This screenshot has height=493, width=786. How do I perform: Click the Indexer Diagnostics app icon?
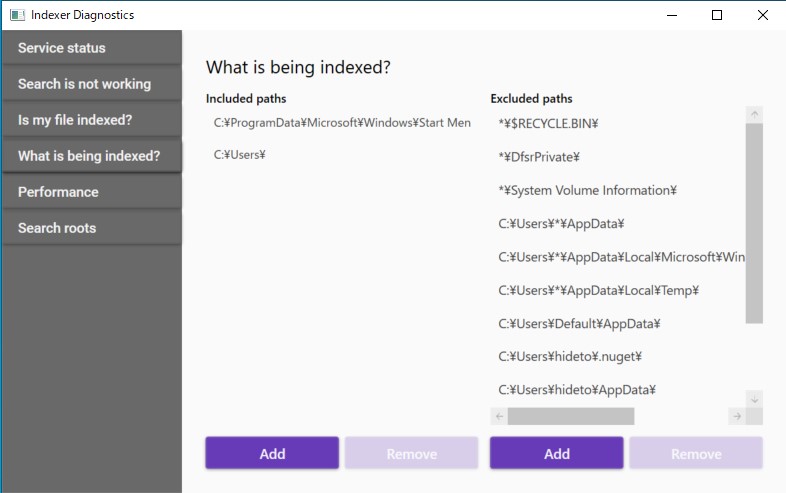pyautogui.click(x=17, y=15)
